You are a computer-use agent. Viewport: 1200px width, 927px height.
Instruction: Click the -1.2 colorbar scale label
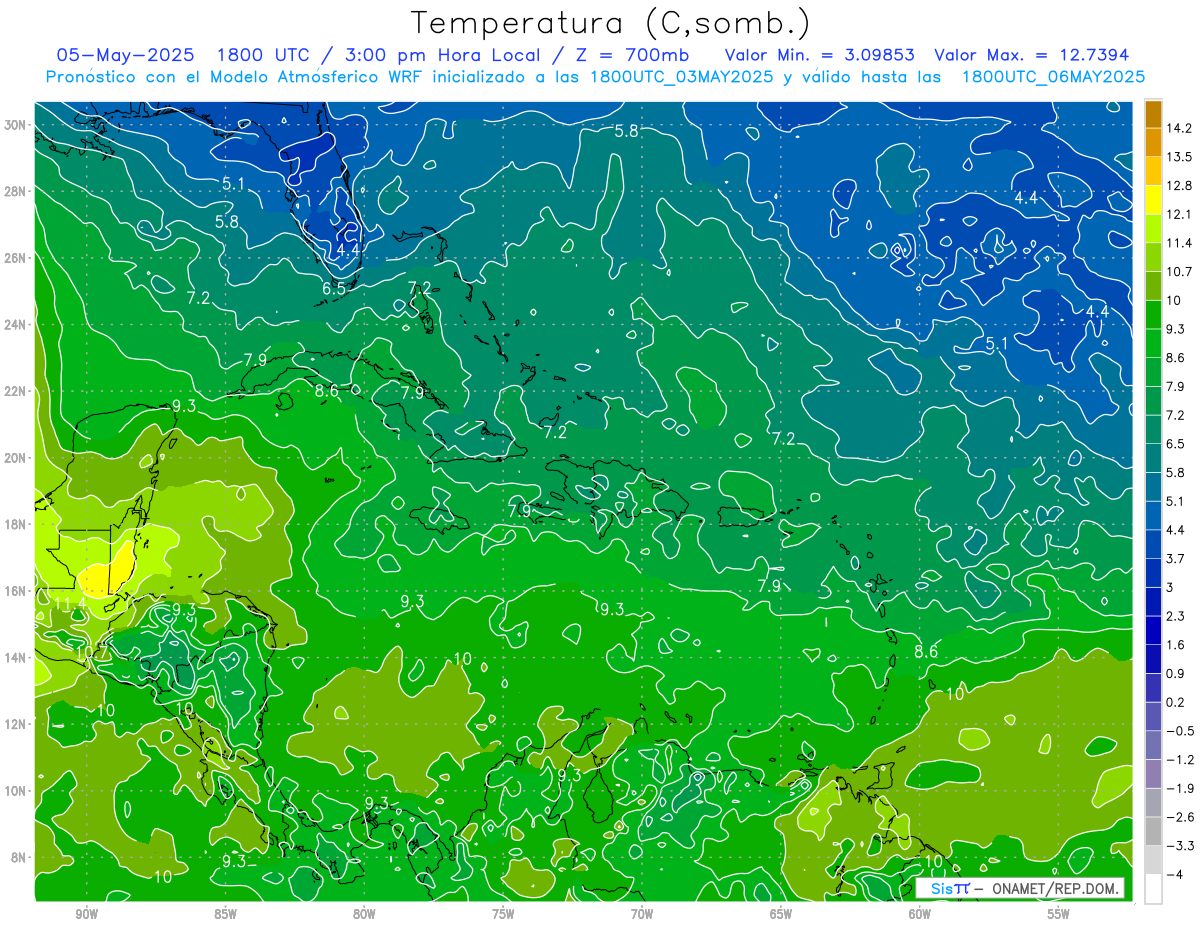(x=1179, y=760)
